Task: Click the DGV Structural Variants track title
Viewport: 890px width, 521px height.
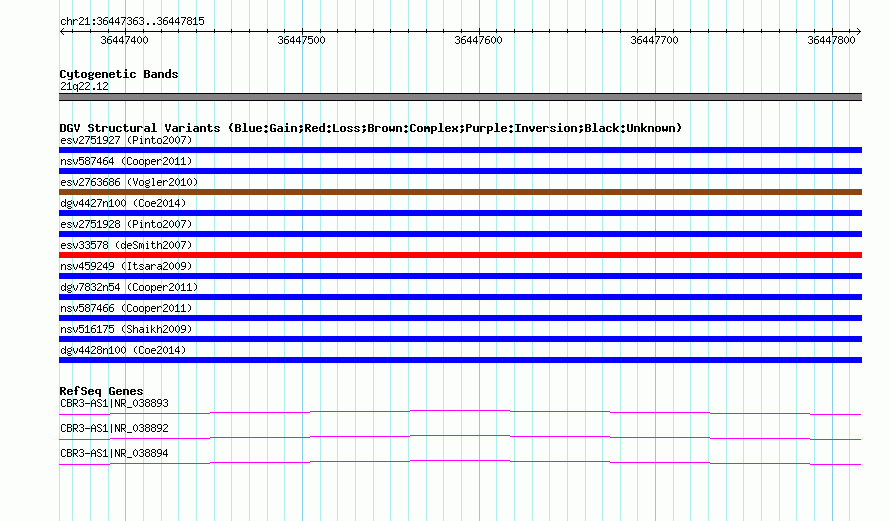Action: pyautogui.click(x=370, y=128)
